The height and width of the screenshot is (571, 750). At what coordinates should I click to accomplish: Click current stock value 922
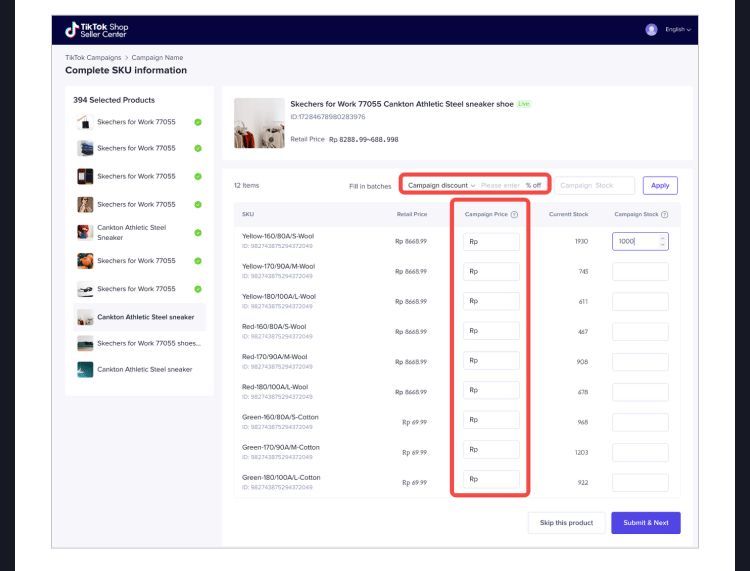(583, 483)
